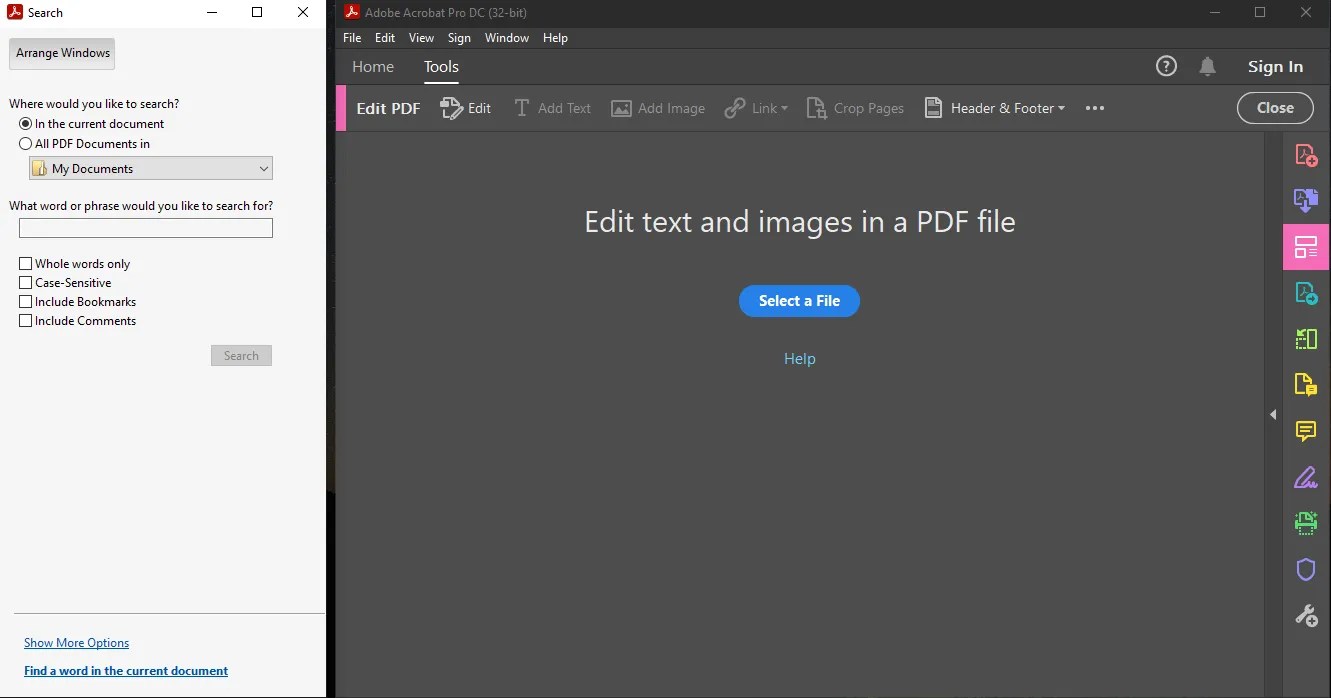Select the Edit tool in the toolbar
This screenshot has height=698, width=1331.
(466, 108)
